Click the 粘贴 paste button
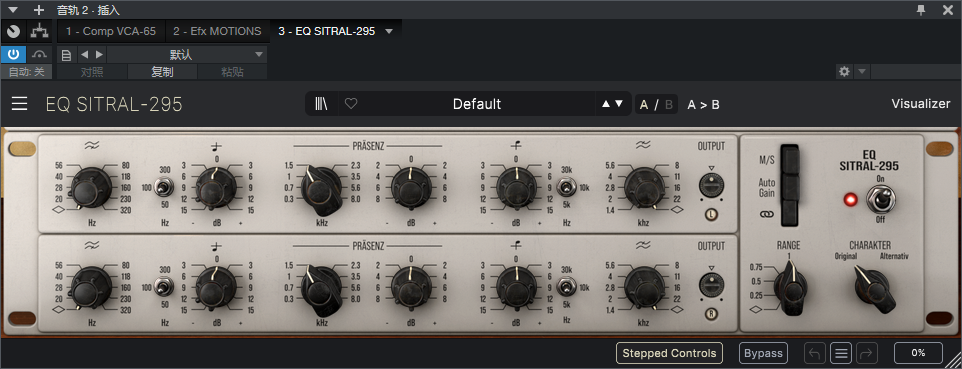This screenshot has width=962, height=369. pos(233,72)
